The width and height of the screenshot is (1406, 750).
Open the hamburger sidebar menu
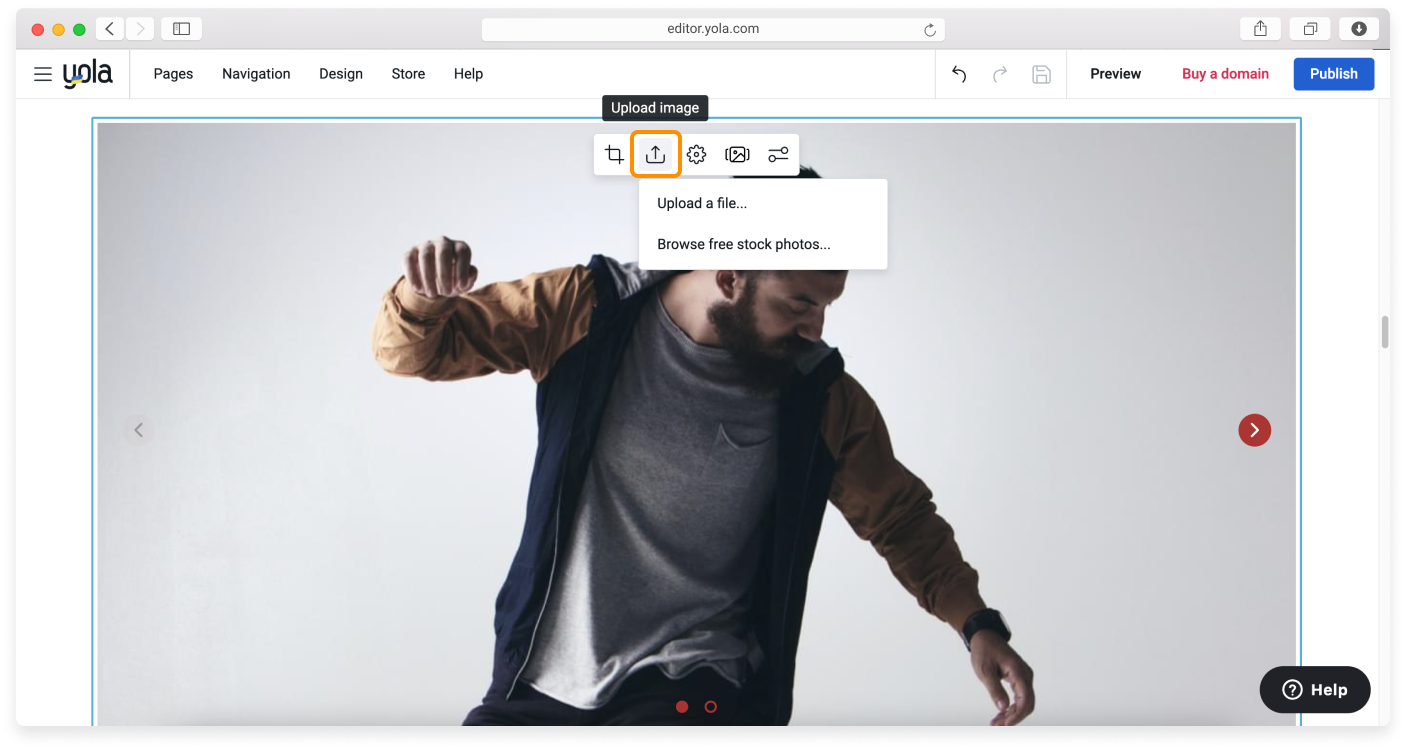tap(42, 73)
